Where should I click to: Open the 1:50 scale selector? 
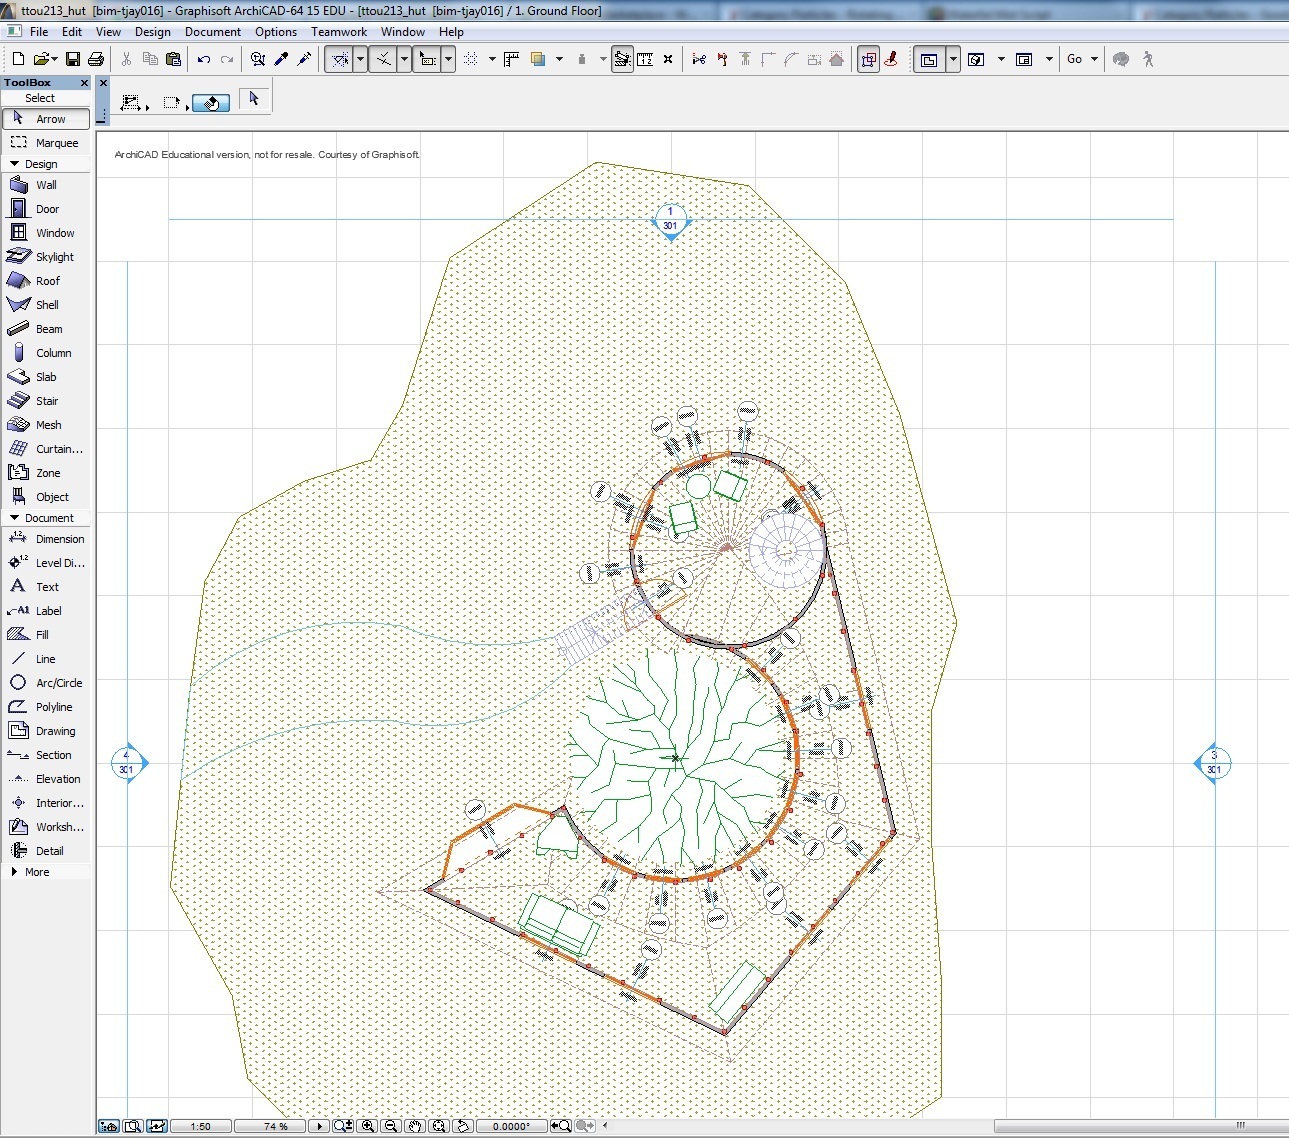(200, 1126)
